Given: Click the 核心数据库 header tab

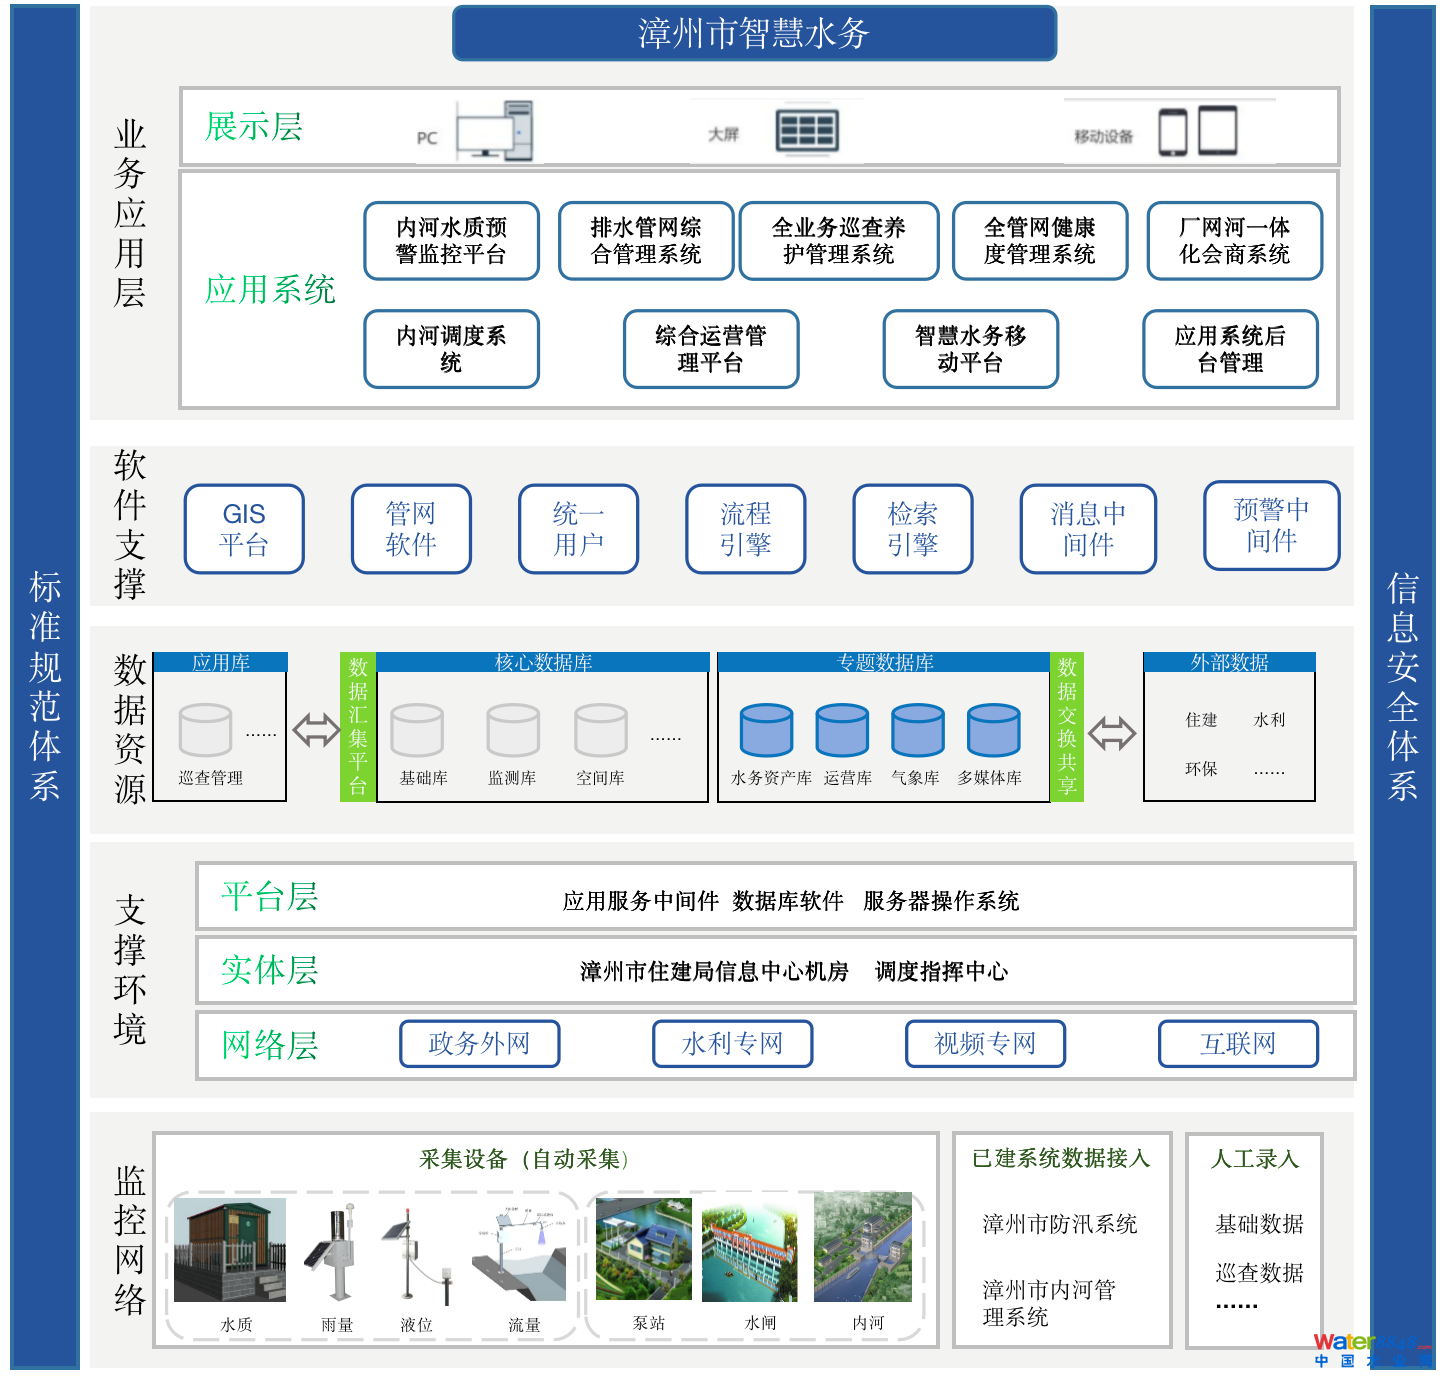Looking at the screenshot, I should tap(543, 662).
